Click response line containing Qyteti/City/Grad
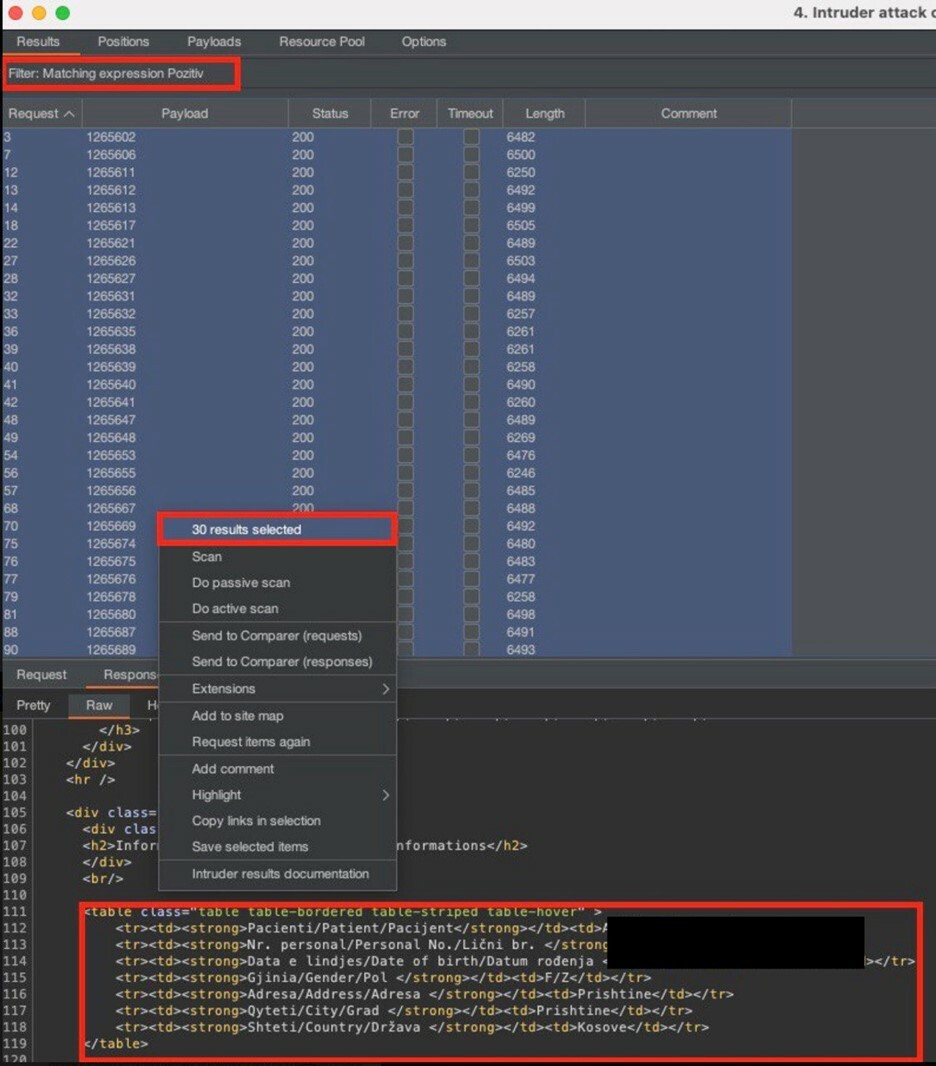This screenshot has height=1066, width=936. pos(404,1010)
